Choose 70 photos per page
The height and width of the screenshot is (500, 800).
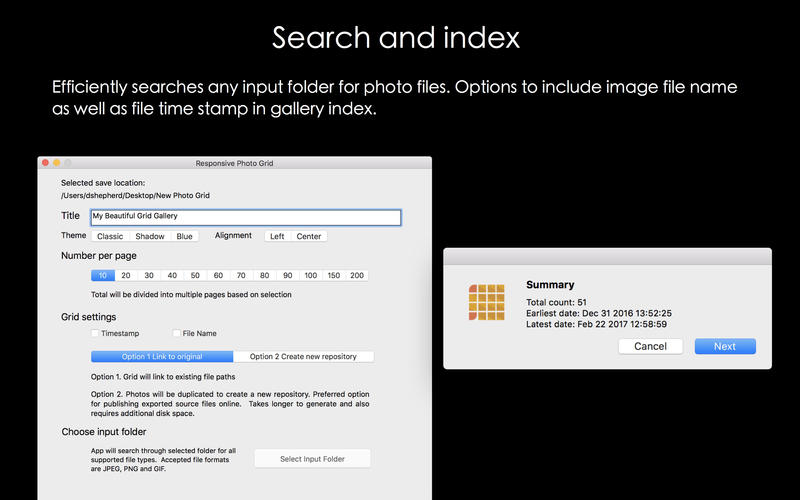pos(241,276)
